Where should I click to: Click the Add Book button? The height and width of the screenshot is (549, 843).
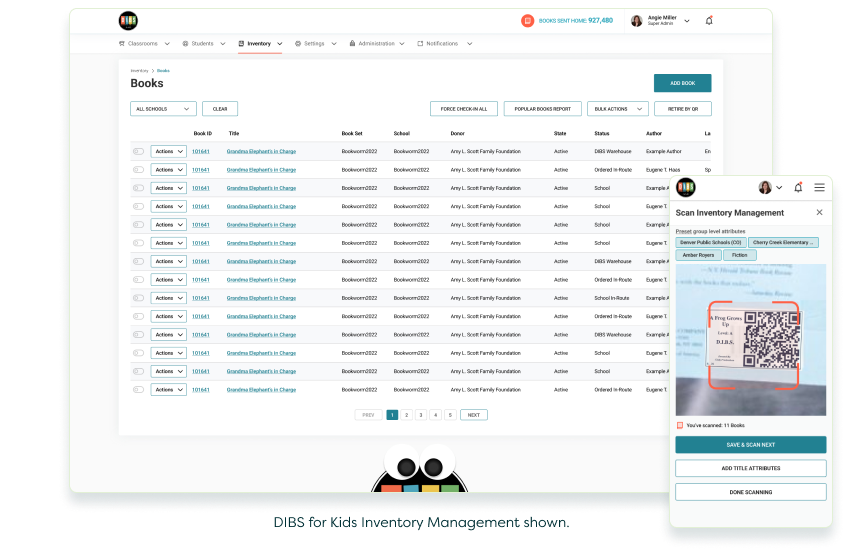[x=682, y=83]
